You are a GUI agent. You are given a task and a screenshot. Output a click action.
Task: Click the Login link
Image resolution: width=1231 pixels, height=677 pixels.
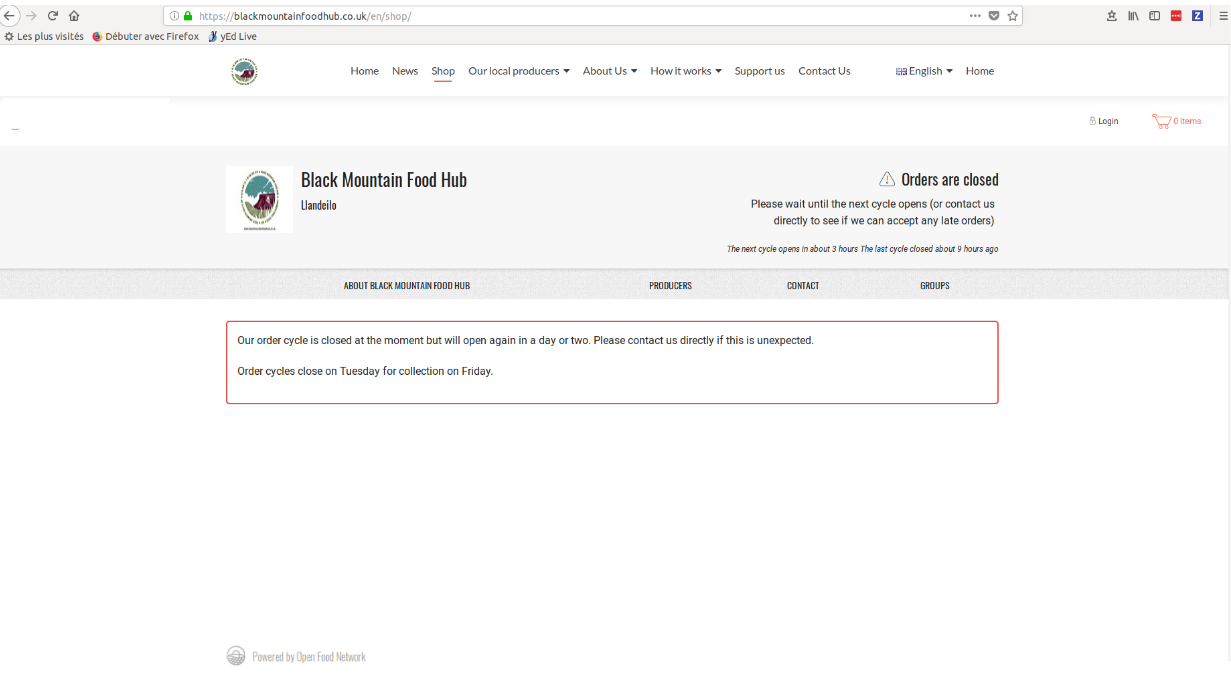[x=1104, y=121]
